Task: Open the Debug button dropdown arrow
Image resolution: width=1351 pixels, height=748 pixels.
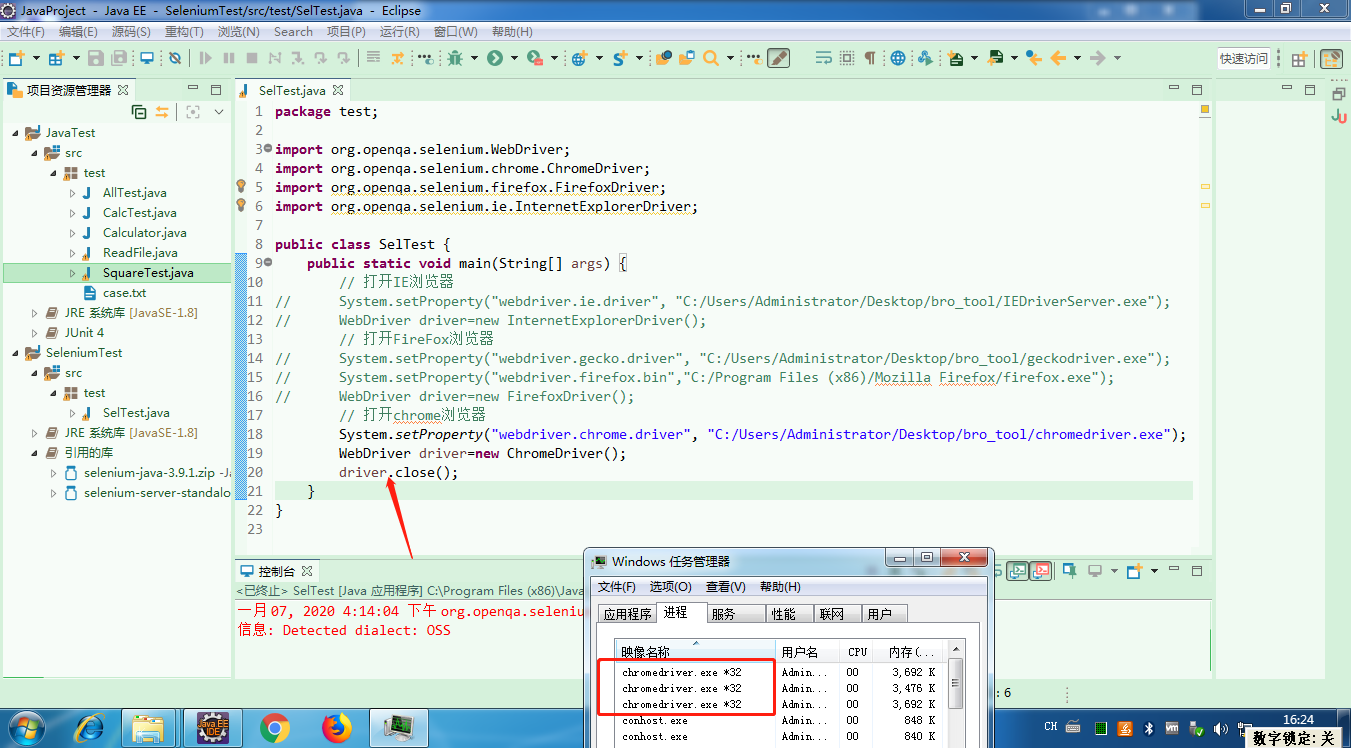Action: pyautogui.click(x=474, y=58)
